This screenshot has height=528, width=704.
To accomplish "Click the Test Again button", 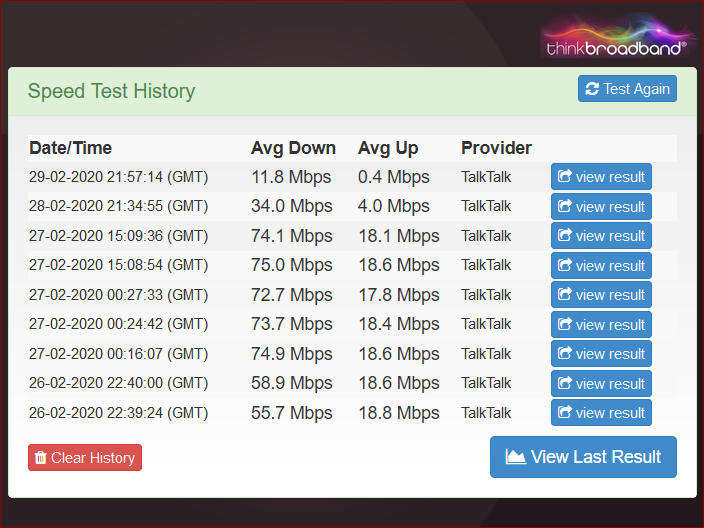I will (627, 88).
